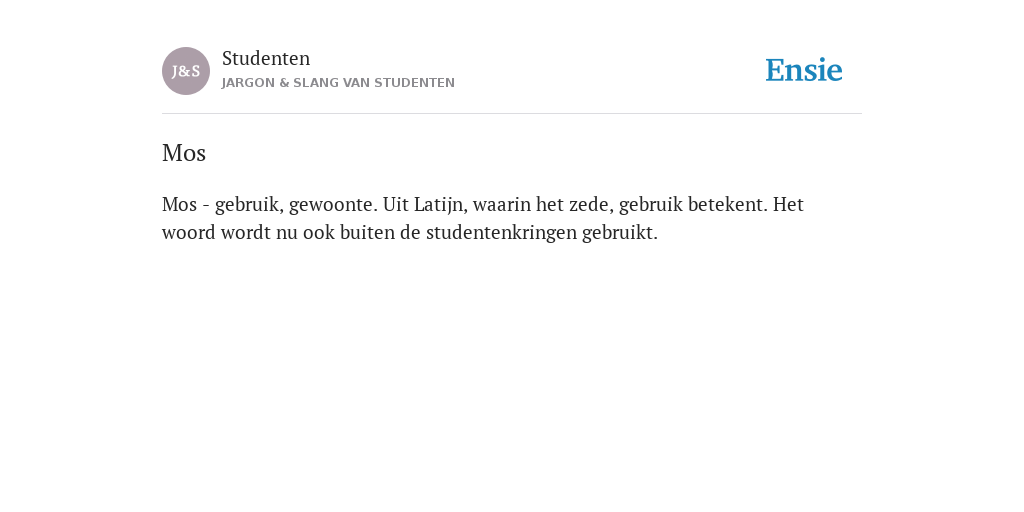Screen dimensions: 1024x512
Task: Click the ampersand inside the J&S avatar
Action: [x=185, y=72]
